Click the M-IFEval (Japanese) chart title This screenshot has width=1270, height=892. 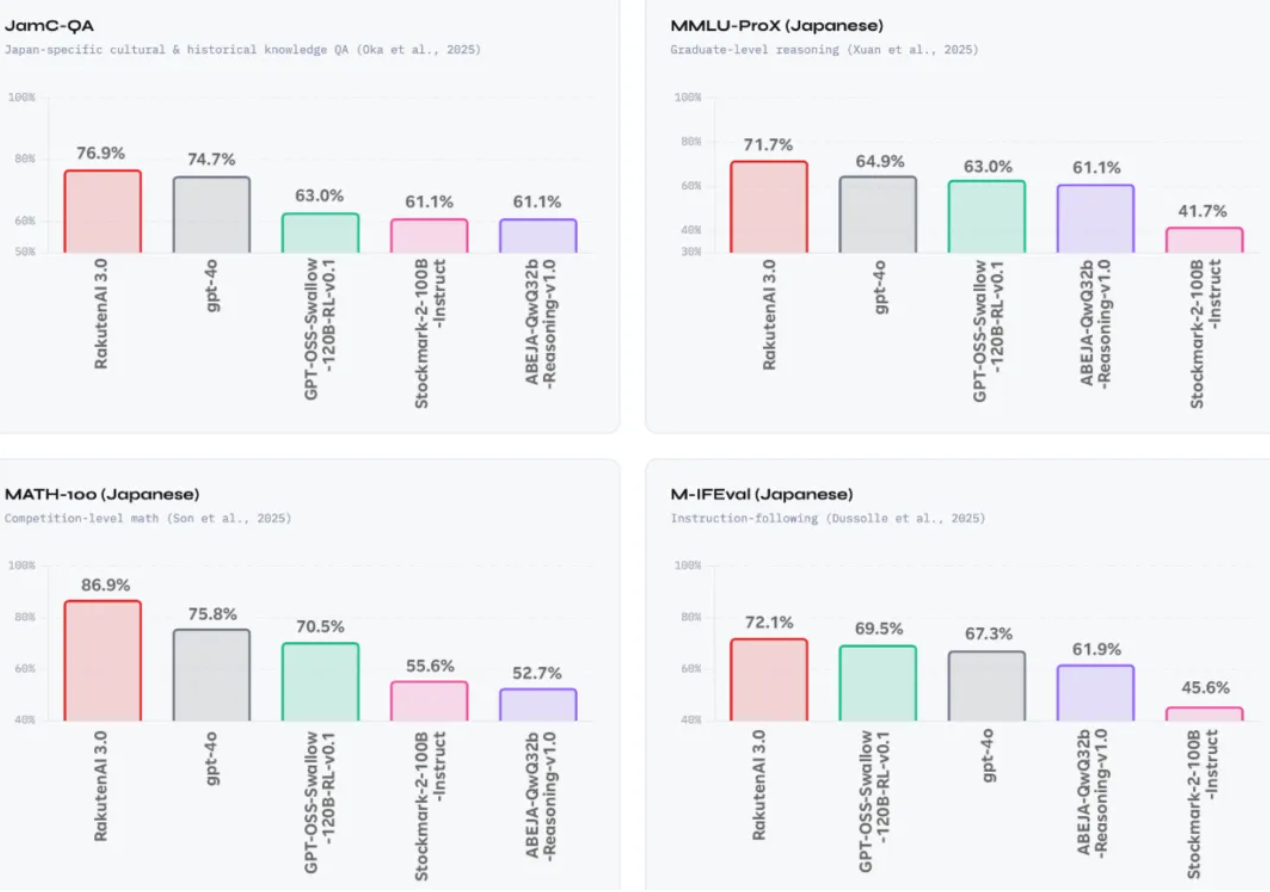tap(761, 494)
